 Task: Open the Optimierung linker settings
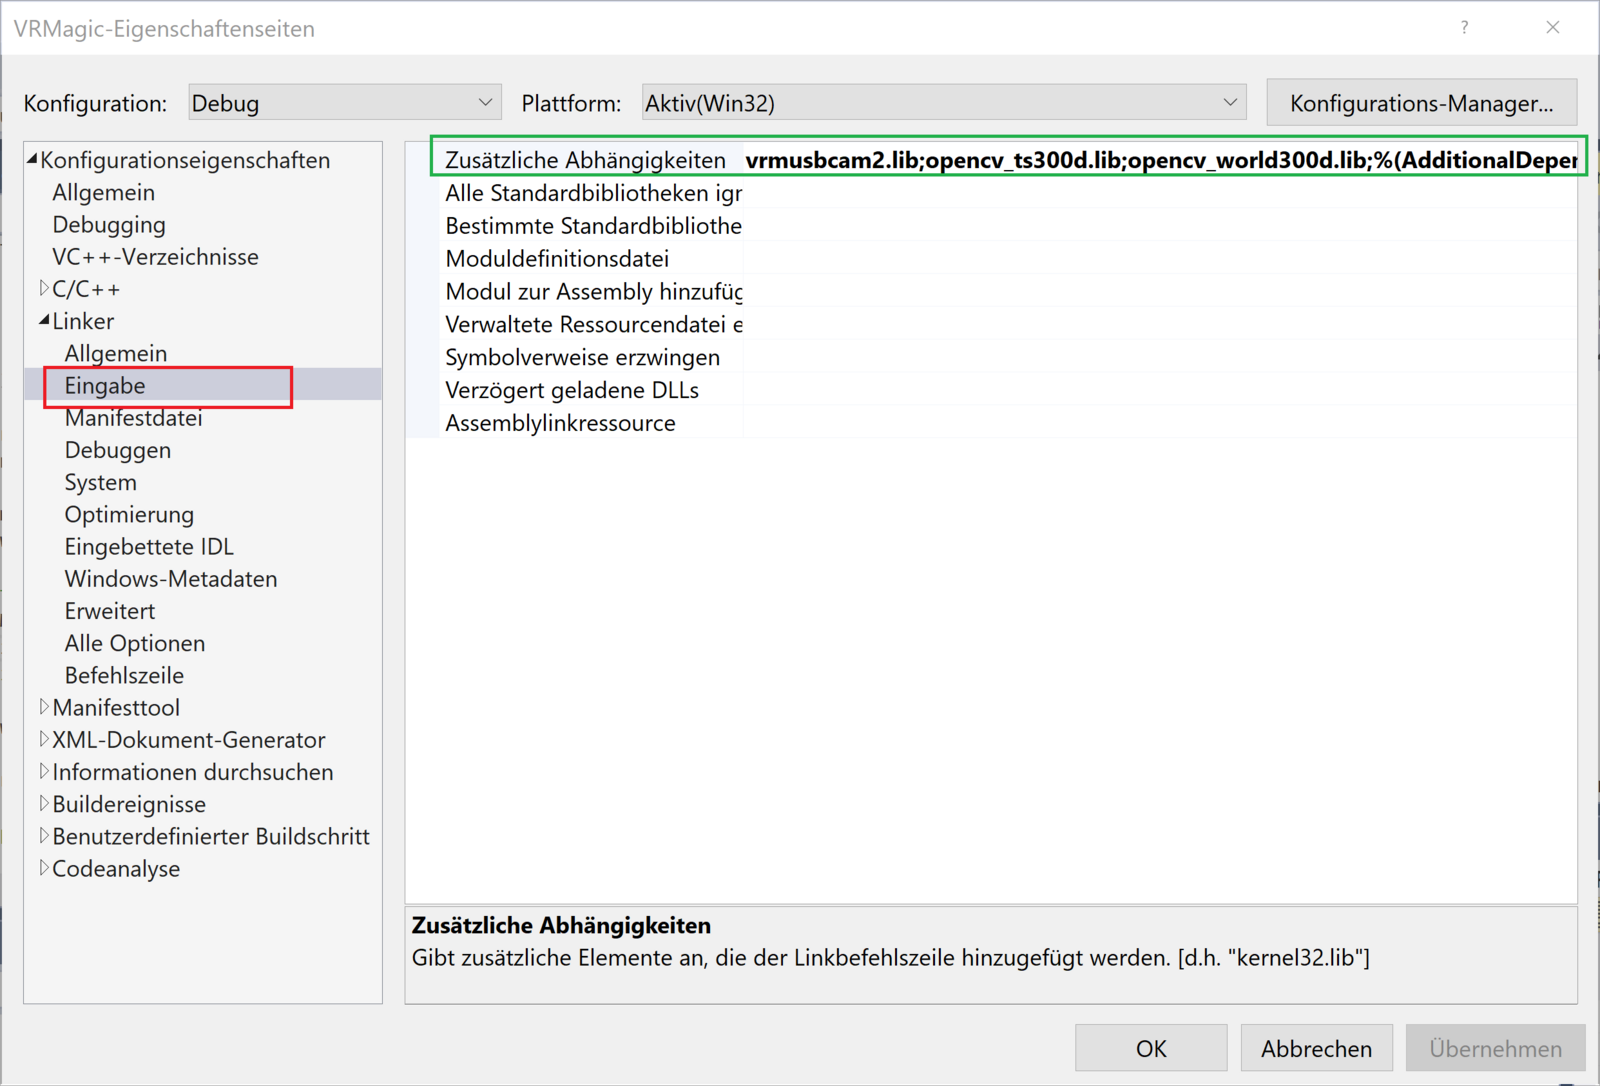[129, 515]
